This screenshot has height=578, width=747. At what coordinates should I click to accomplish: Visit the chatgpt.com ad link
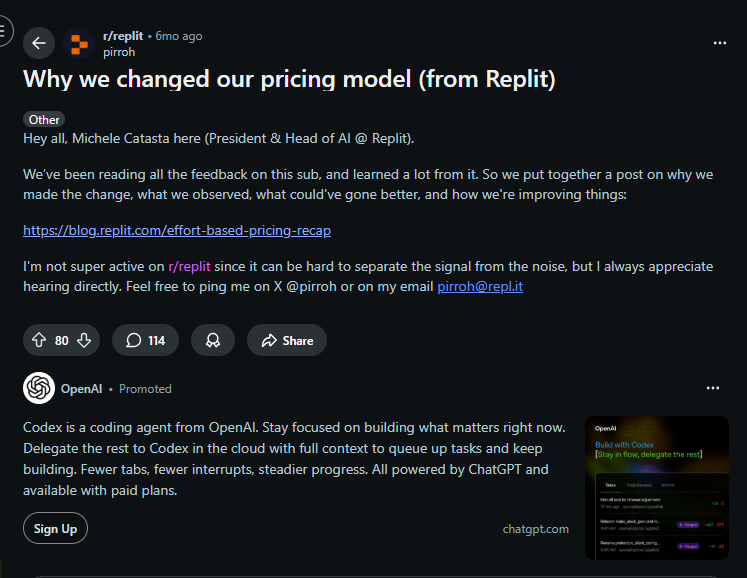pyautogui.click(x=536, y=529)
